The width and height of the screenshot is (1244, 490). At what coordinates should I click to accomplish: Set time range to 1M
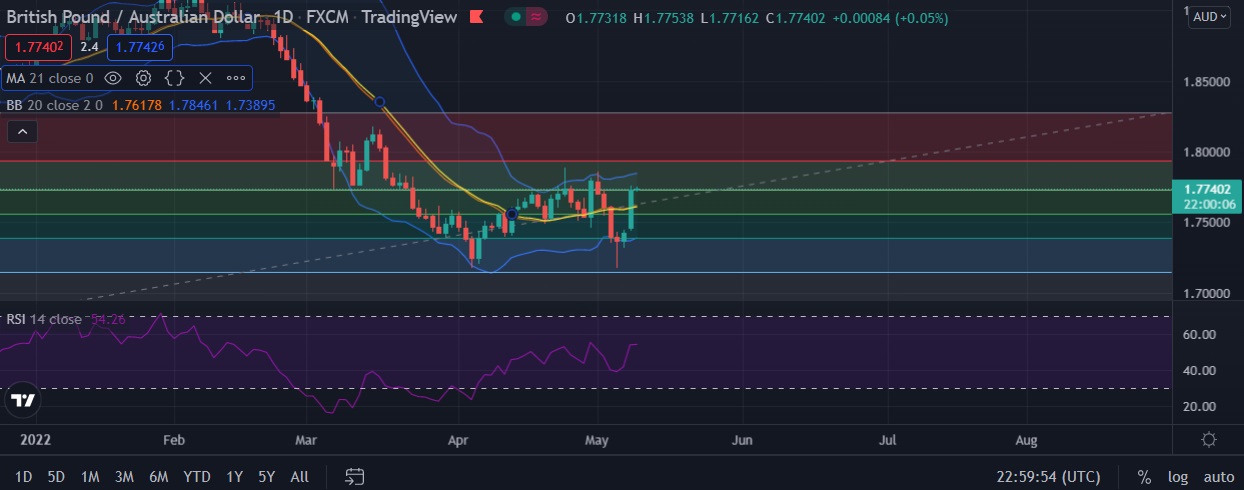pos(90,477)
